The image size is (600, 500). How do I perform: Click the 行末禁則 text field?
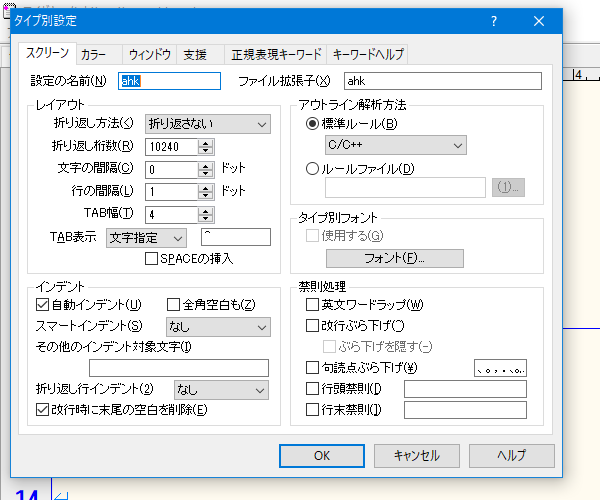click(465, 410)
